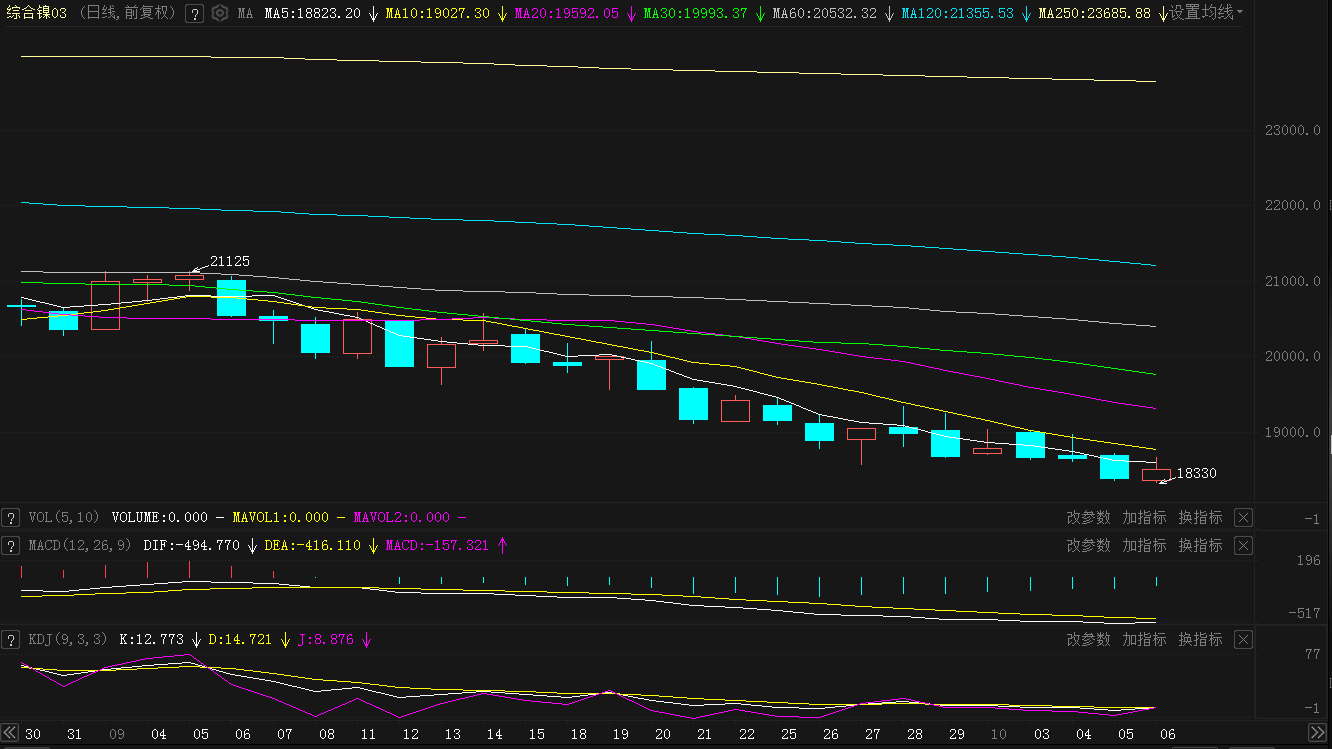Screen dimensions: 1332x749
Task: Open the 设置均线 dropdown
Action: (1207, 13)
